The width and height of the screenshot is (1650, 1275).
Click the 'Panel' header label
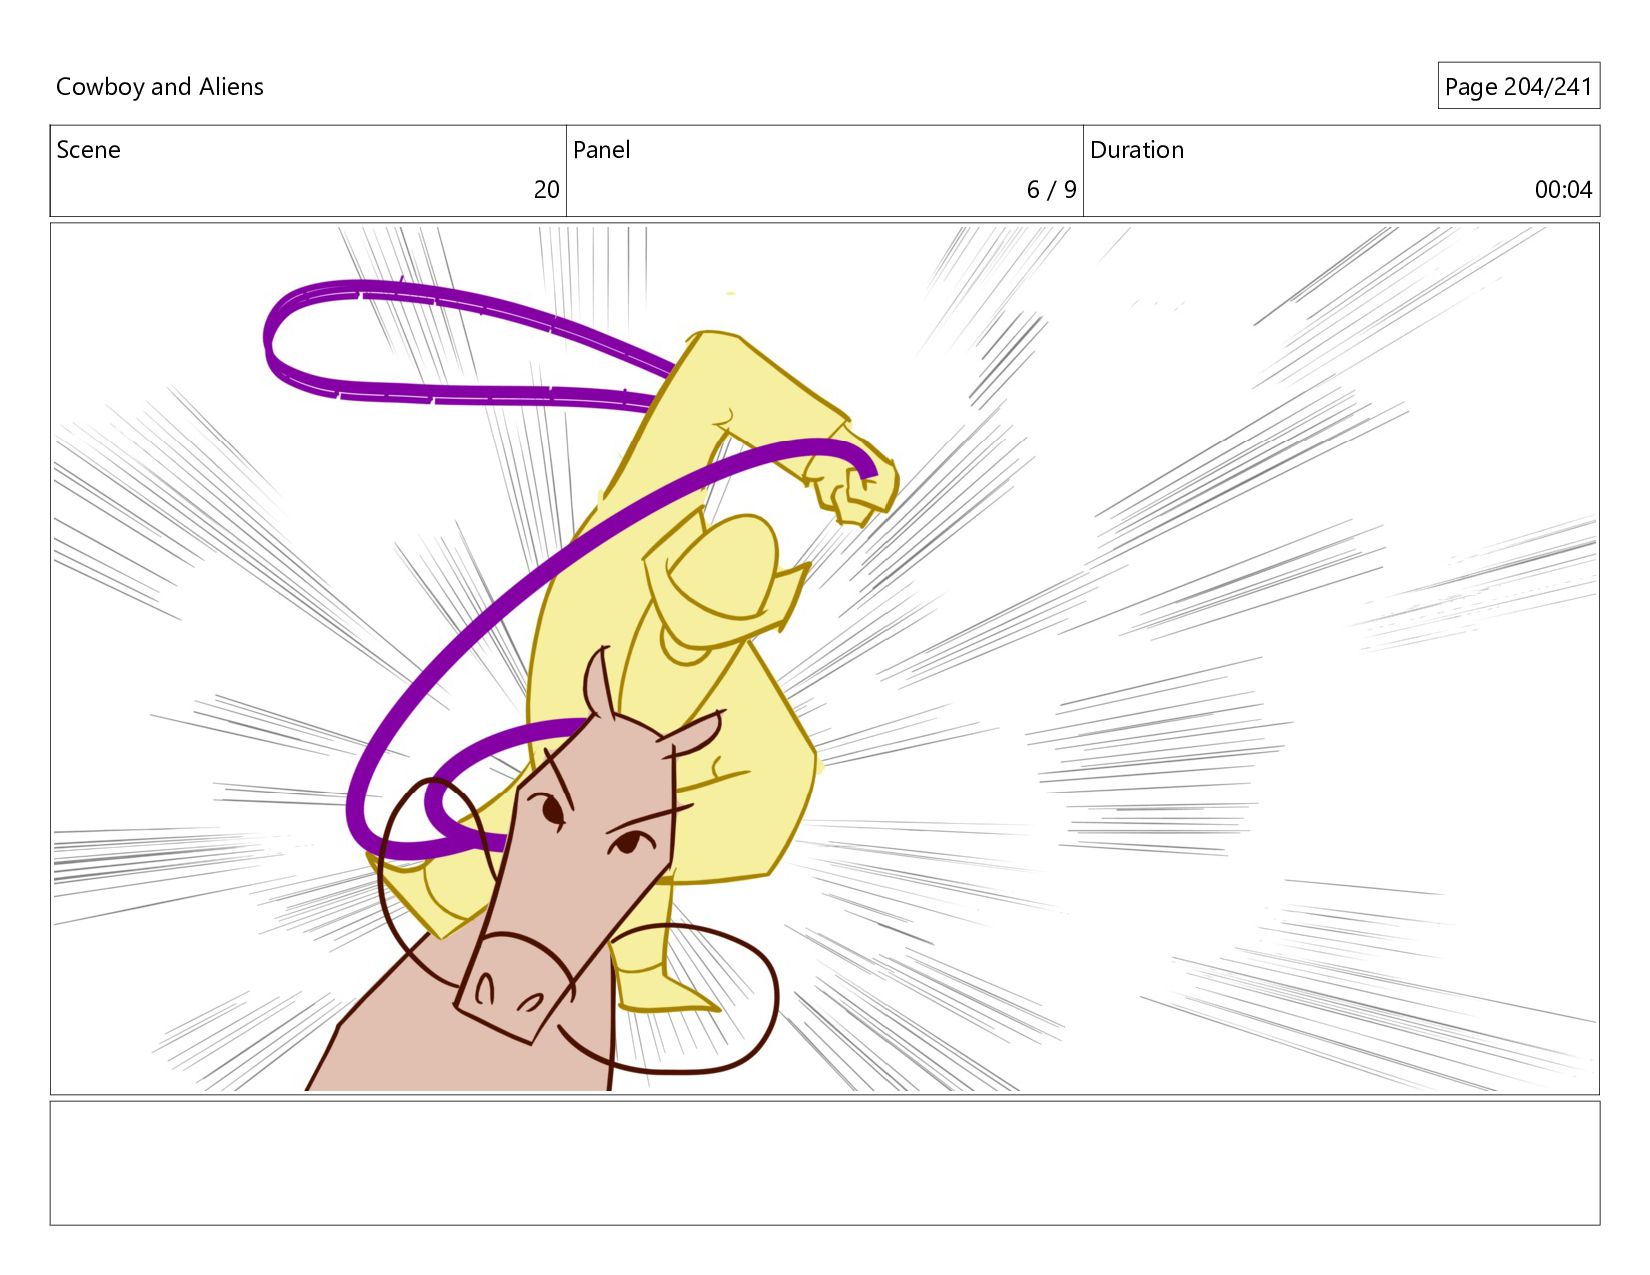click(601, 150)
